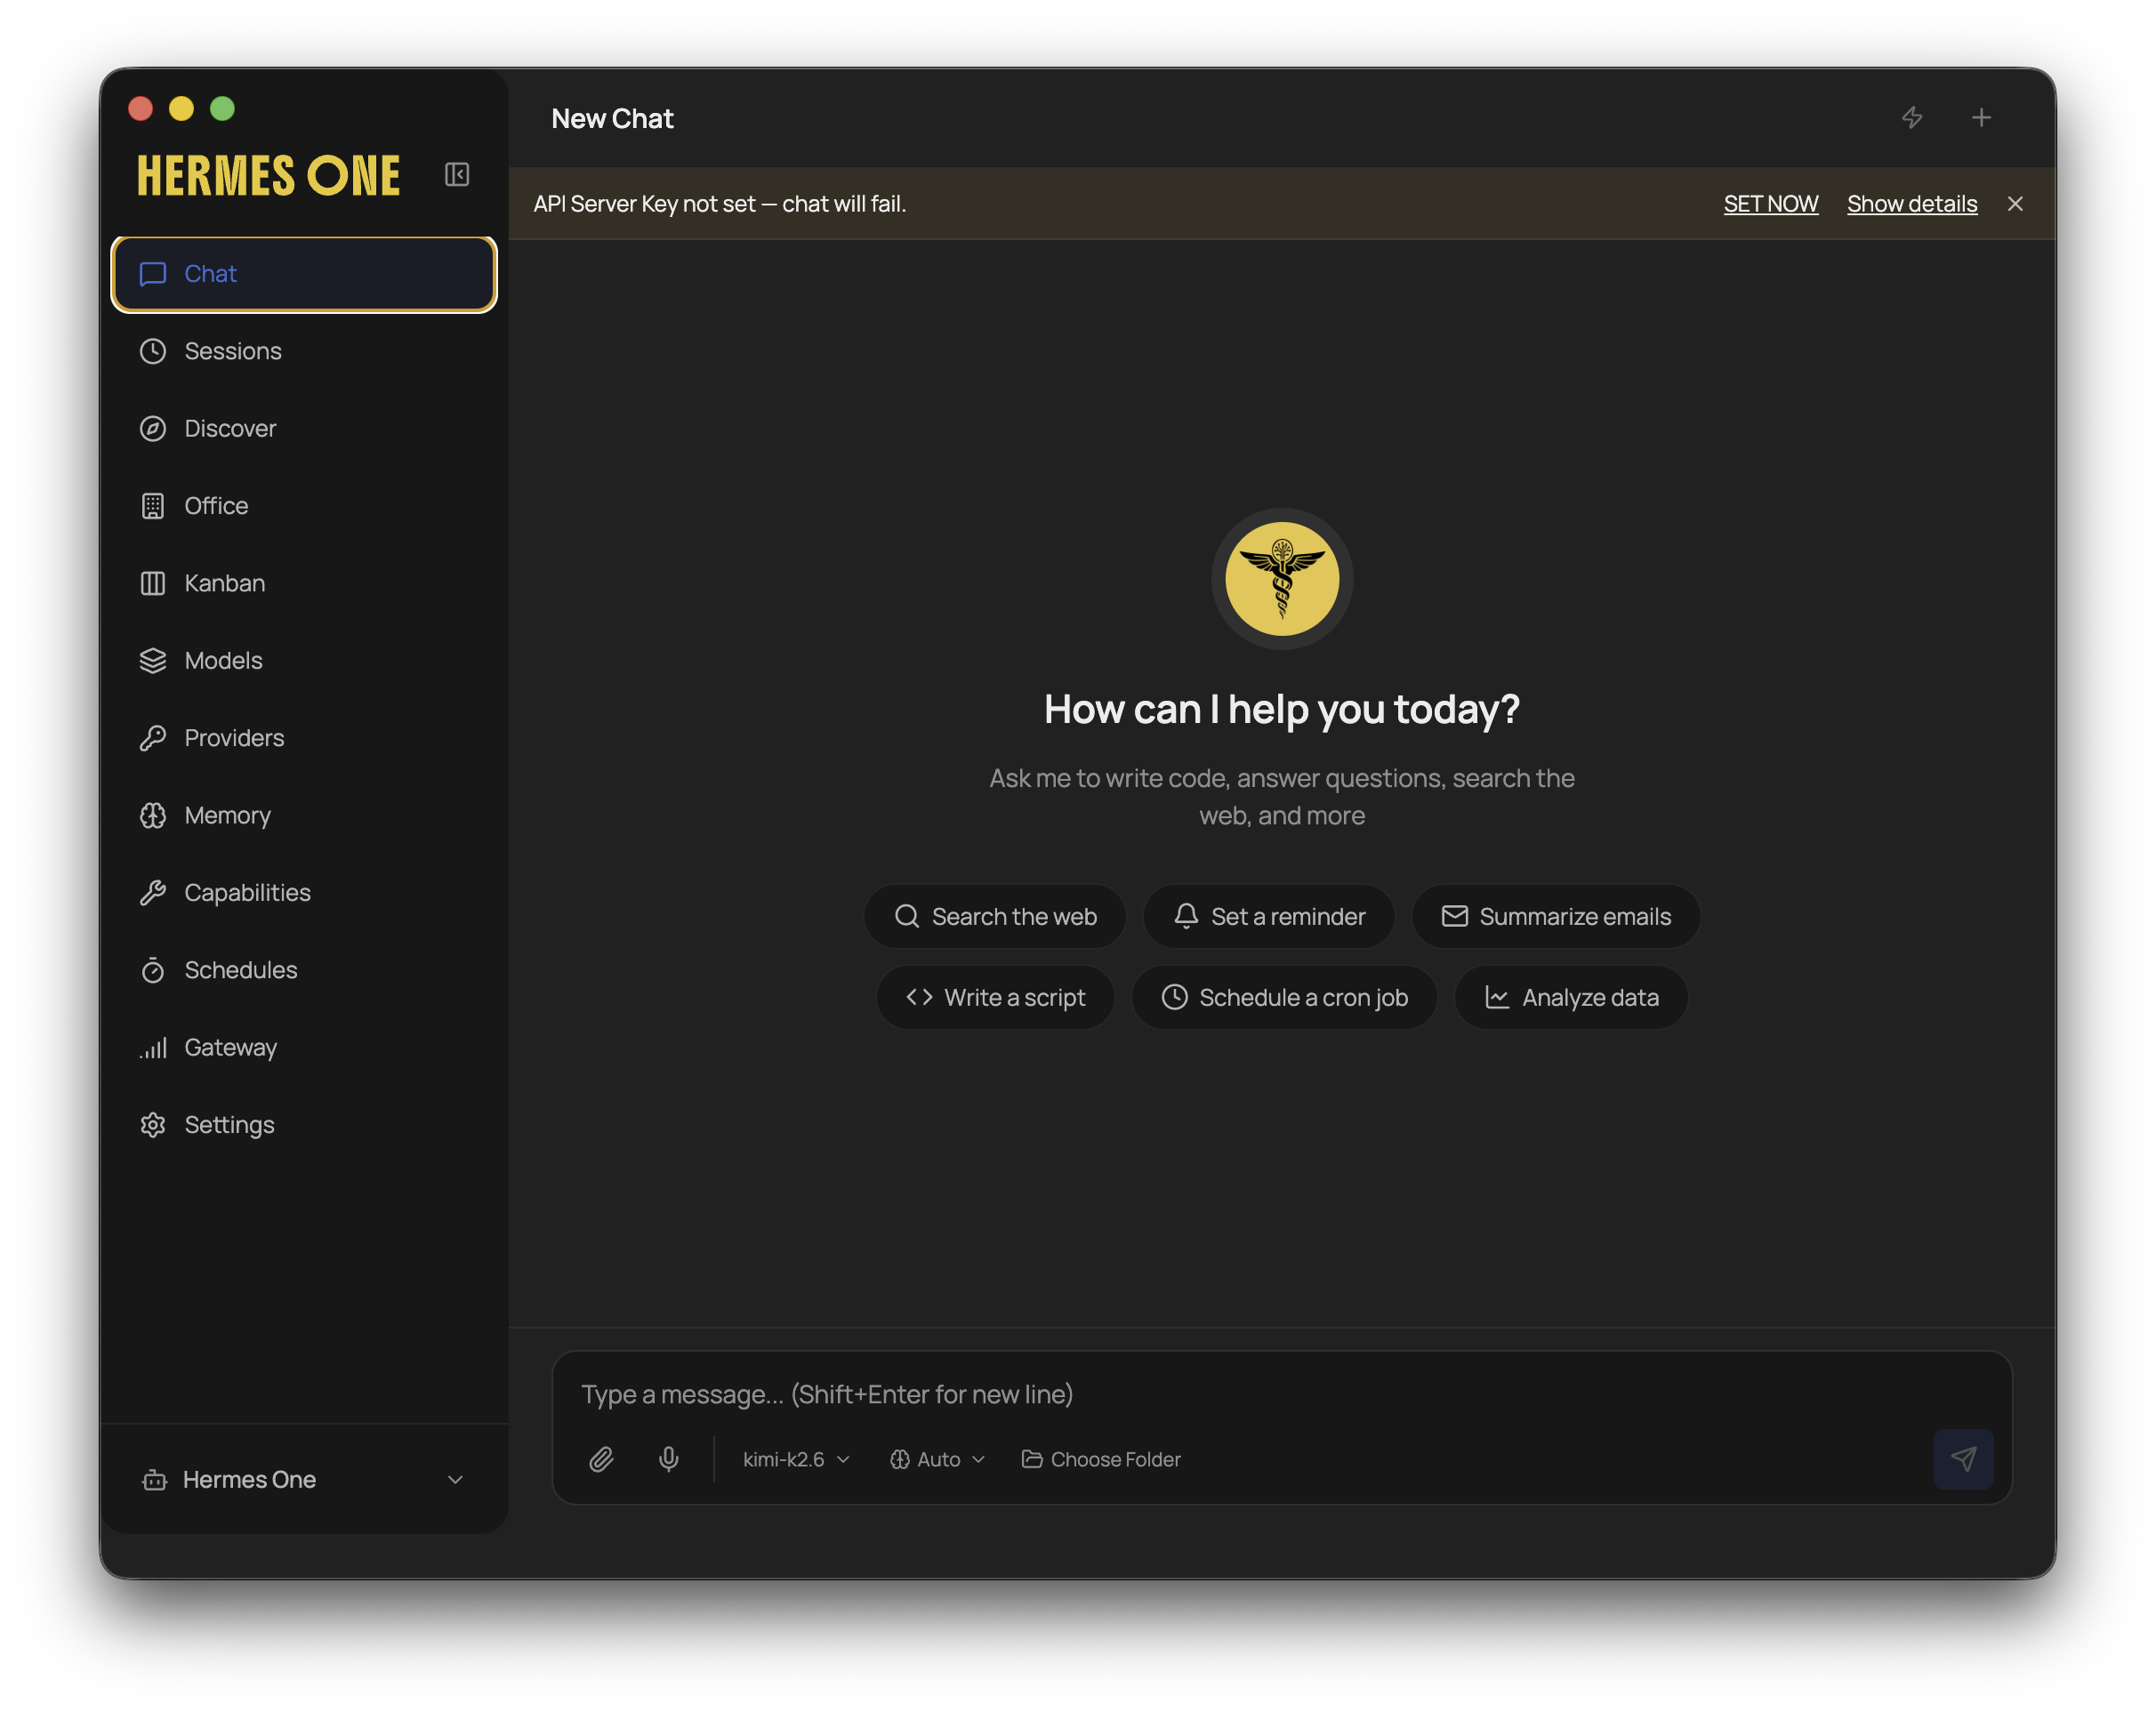Start a new chat with plus icon
Image resolution: width=2156 pixels, height=1711 pixels.
[1981, 118]
